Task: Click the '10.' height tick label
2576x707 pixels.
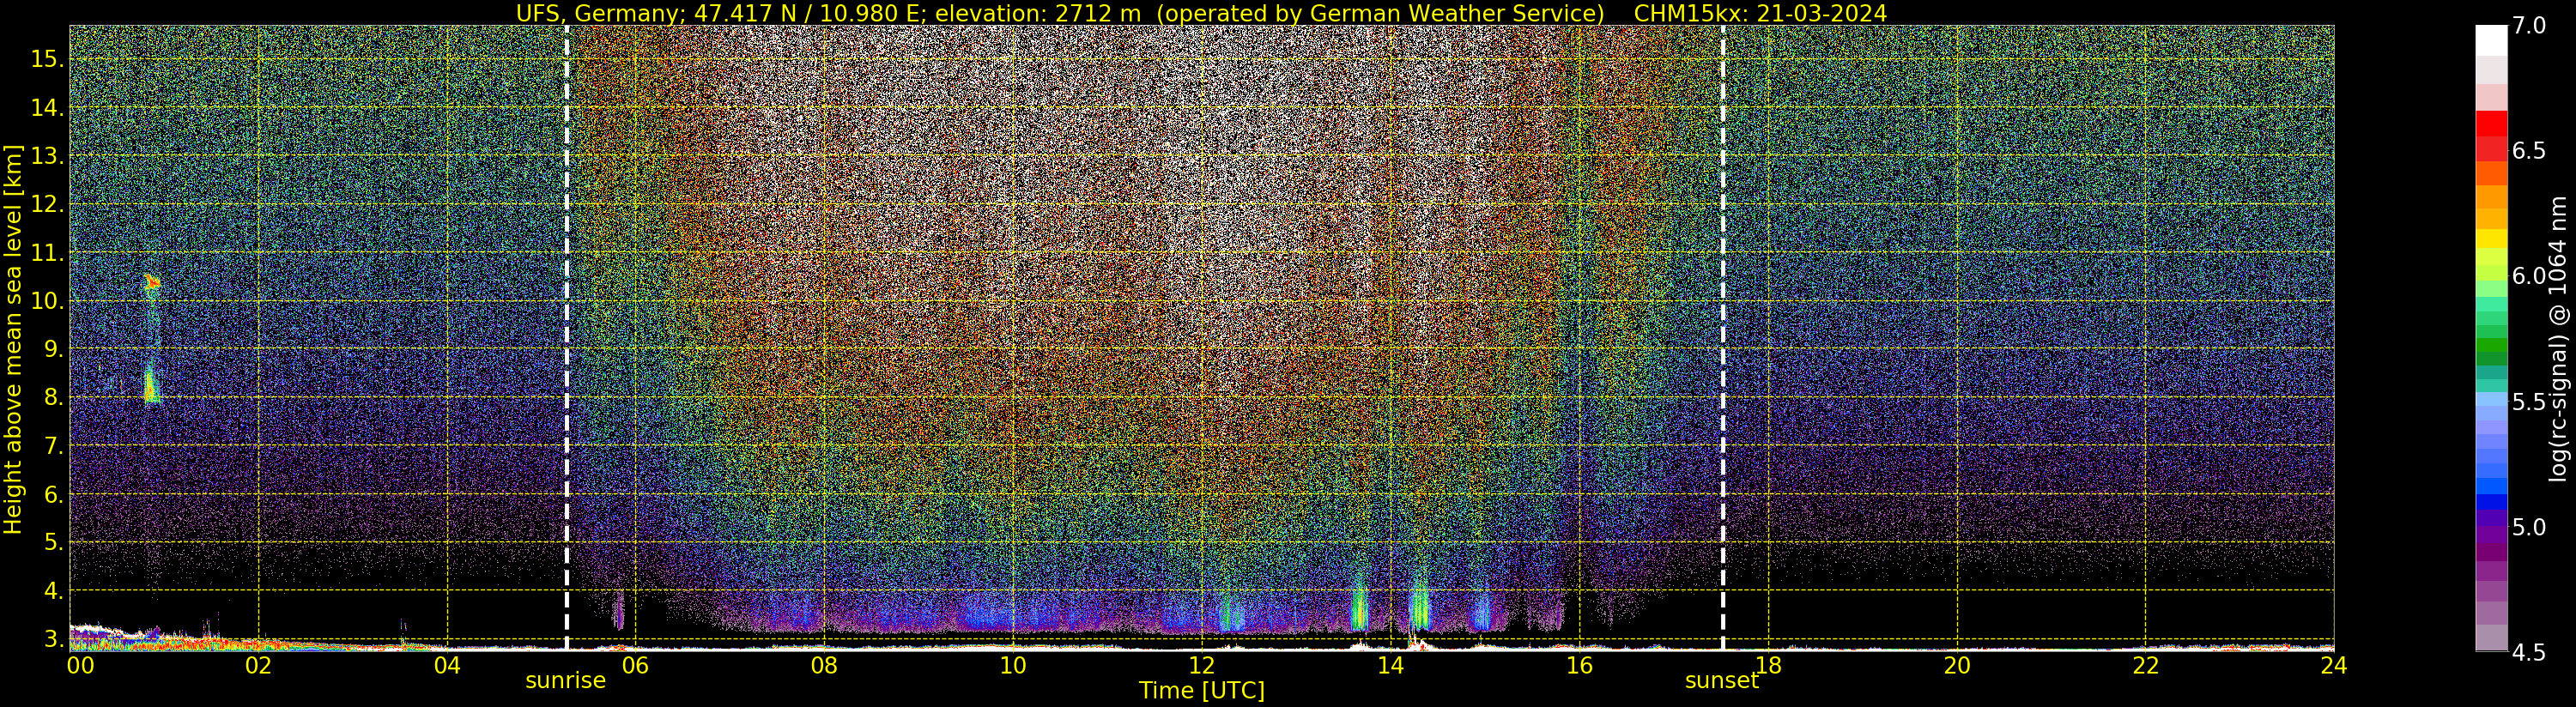Action: click(x=47, y=301)
